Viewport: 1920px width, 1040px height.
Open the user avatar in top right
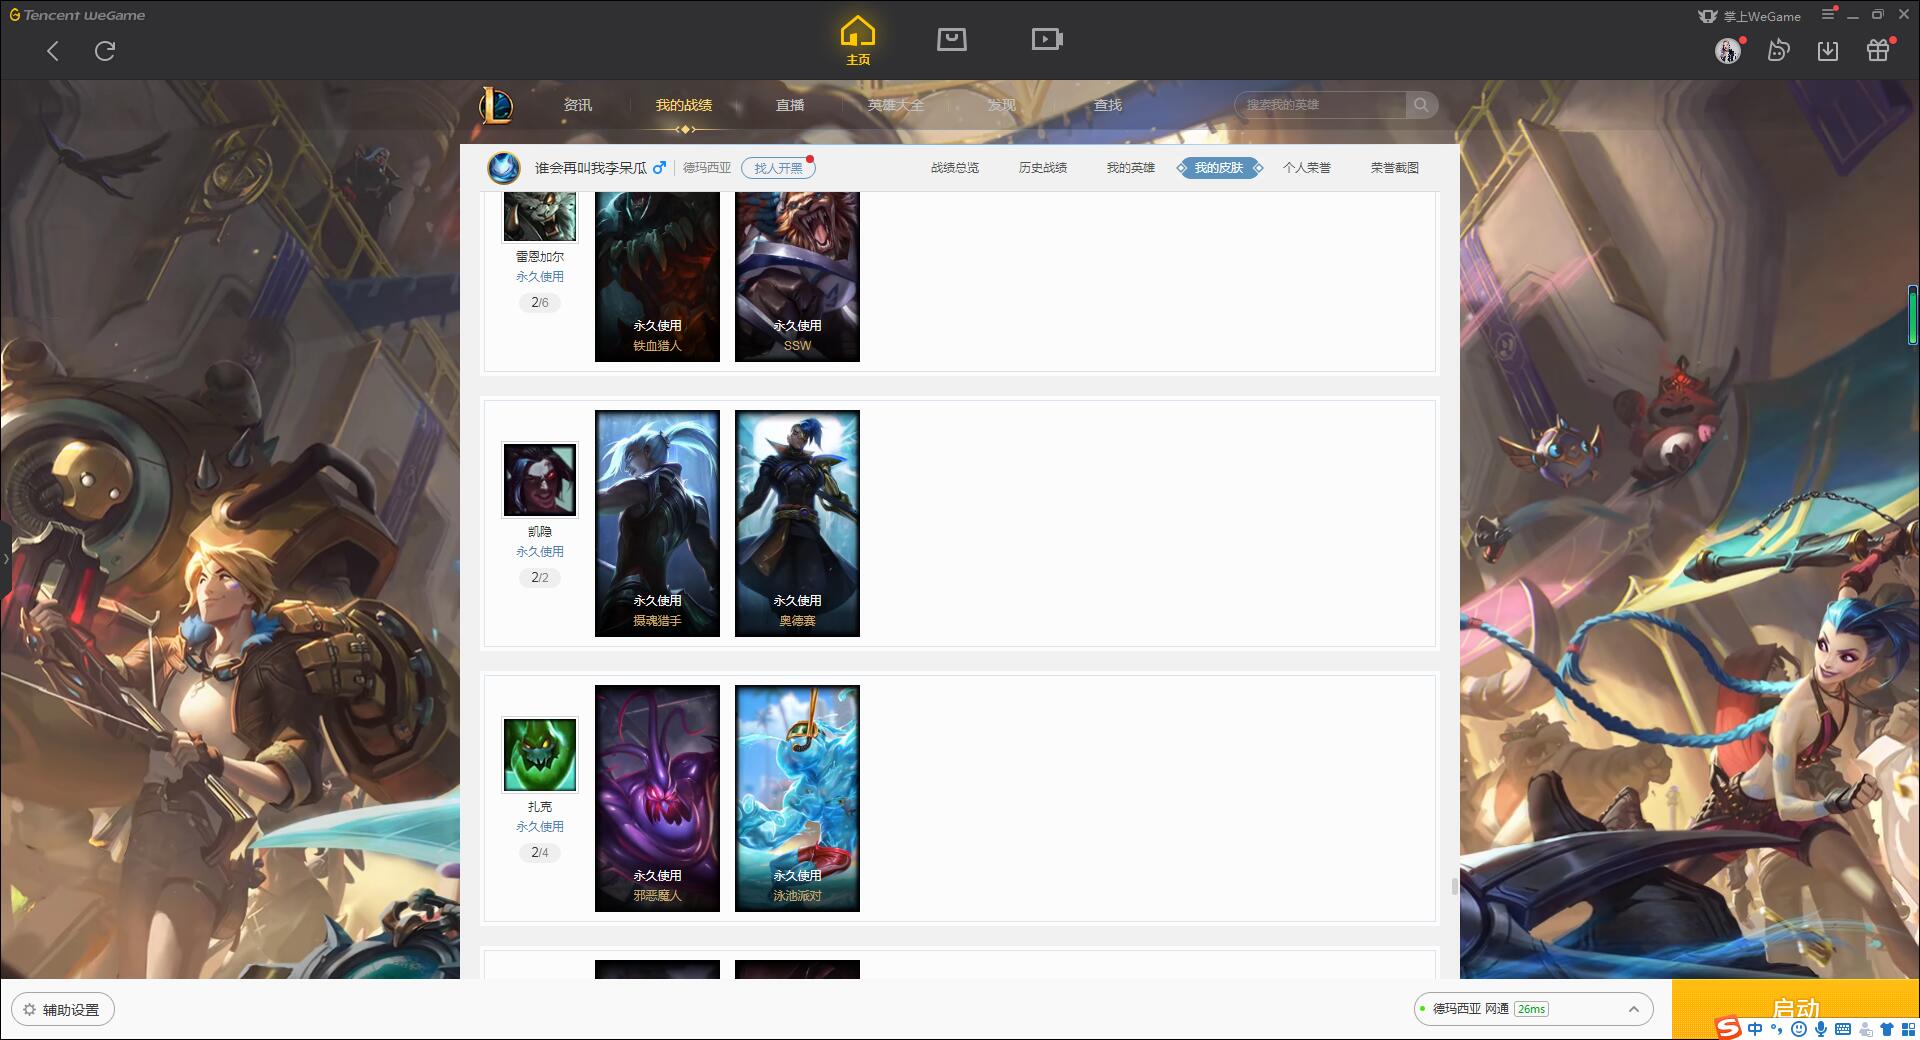pos(1728,50)
